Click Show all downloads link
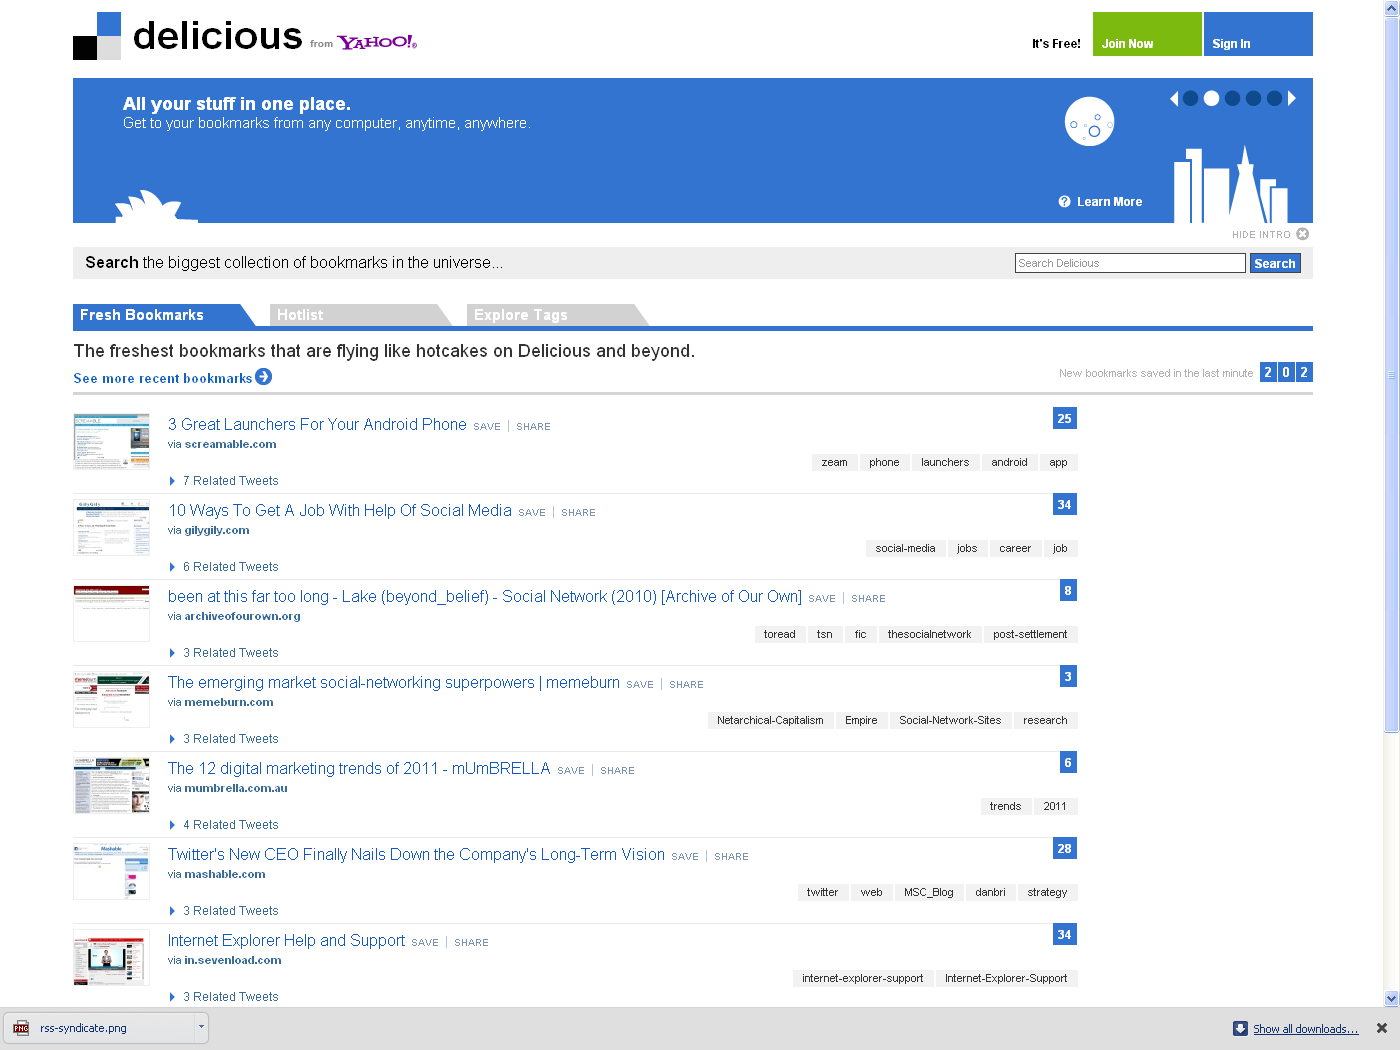Viewport: 1400px width, 1050px height. [x=1306, y=1028]
